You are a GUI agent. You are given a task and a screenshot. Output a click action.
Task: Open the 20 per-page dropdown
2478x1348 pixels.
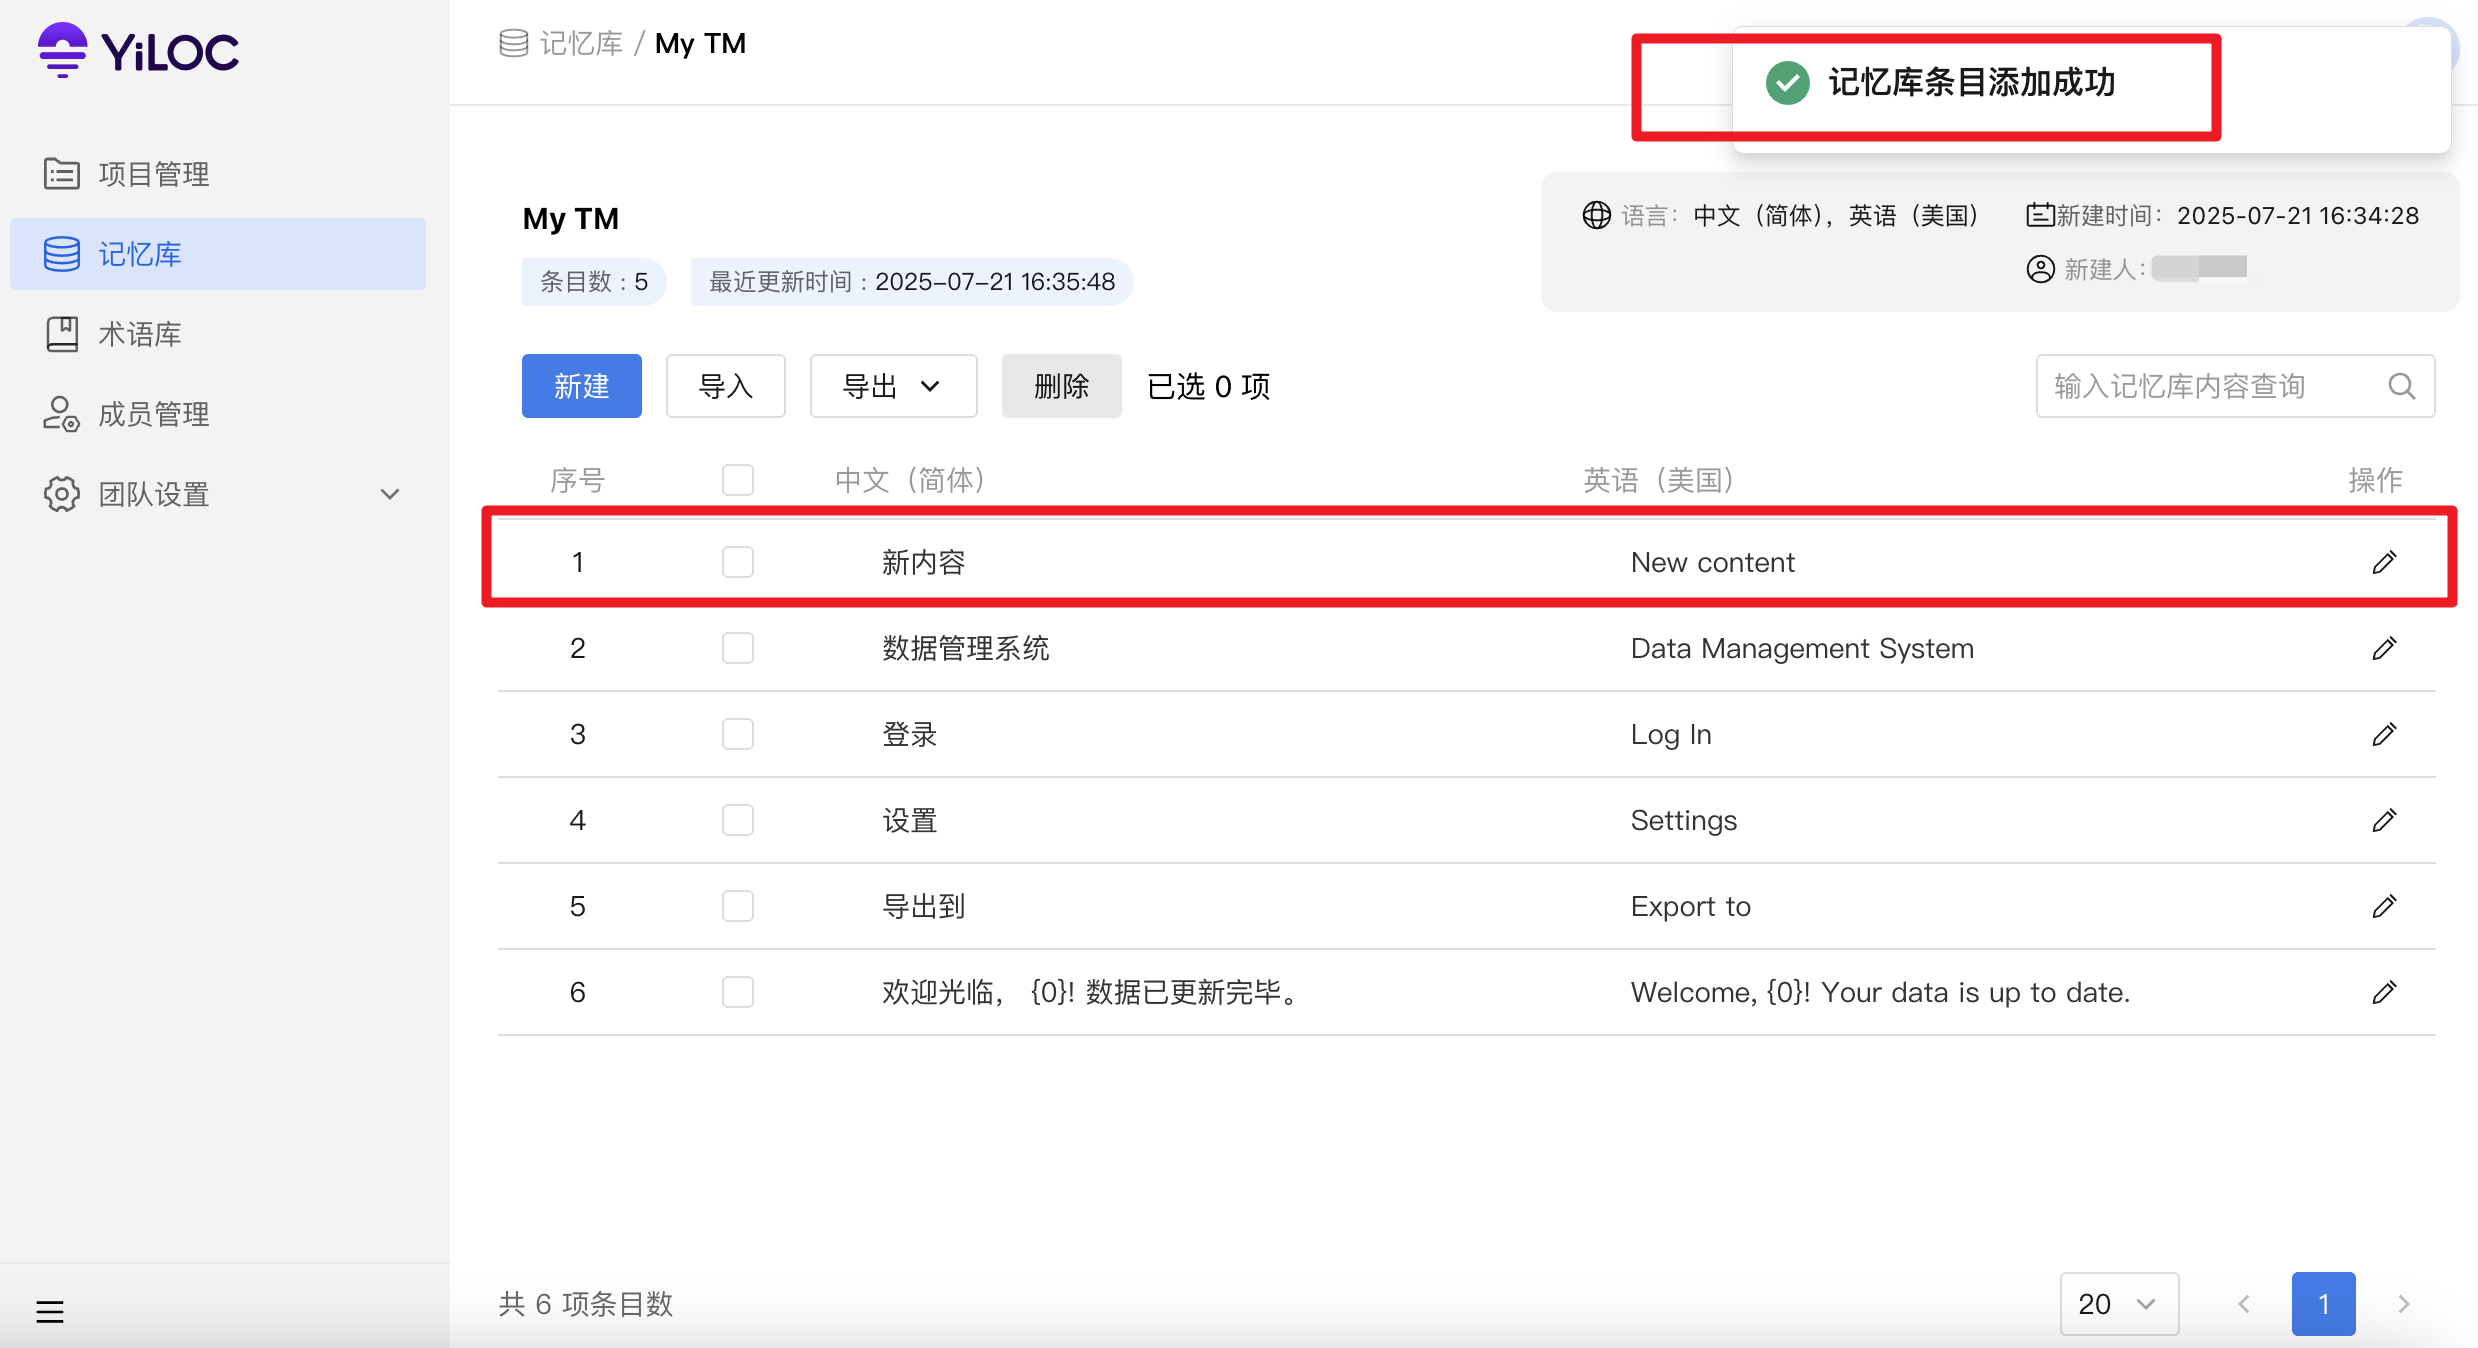(x=2119, y=1304)
